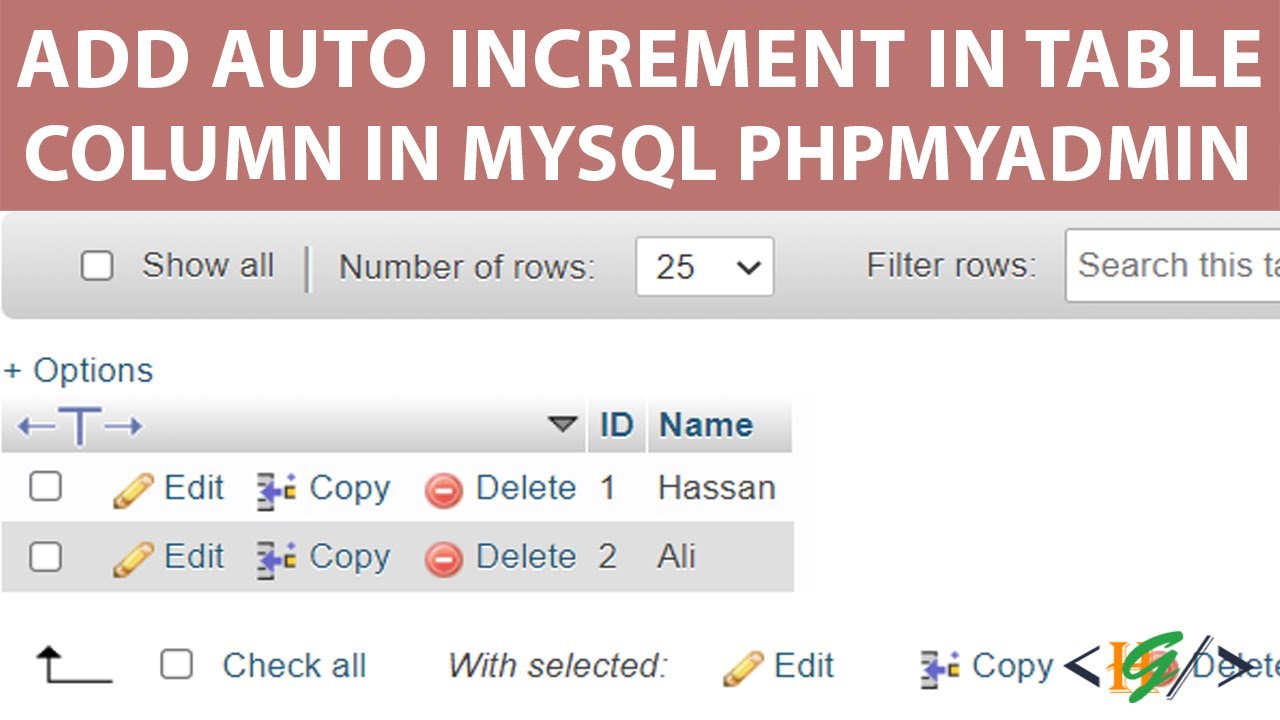
Task: Tick the Check all checkbox
Action: (176, 665)
